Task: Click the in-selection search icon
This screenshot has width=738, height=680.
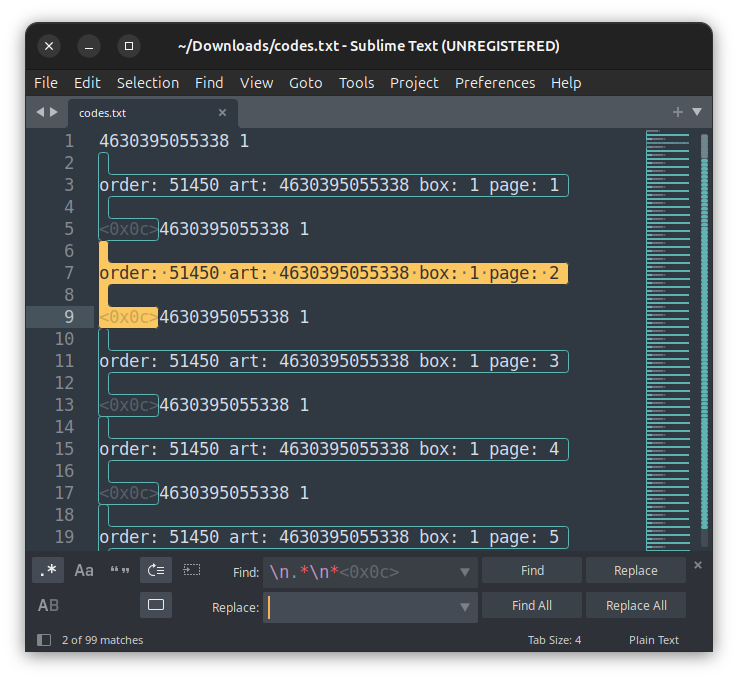Action: [192, 570]
